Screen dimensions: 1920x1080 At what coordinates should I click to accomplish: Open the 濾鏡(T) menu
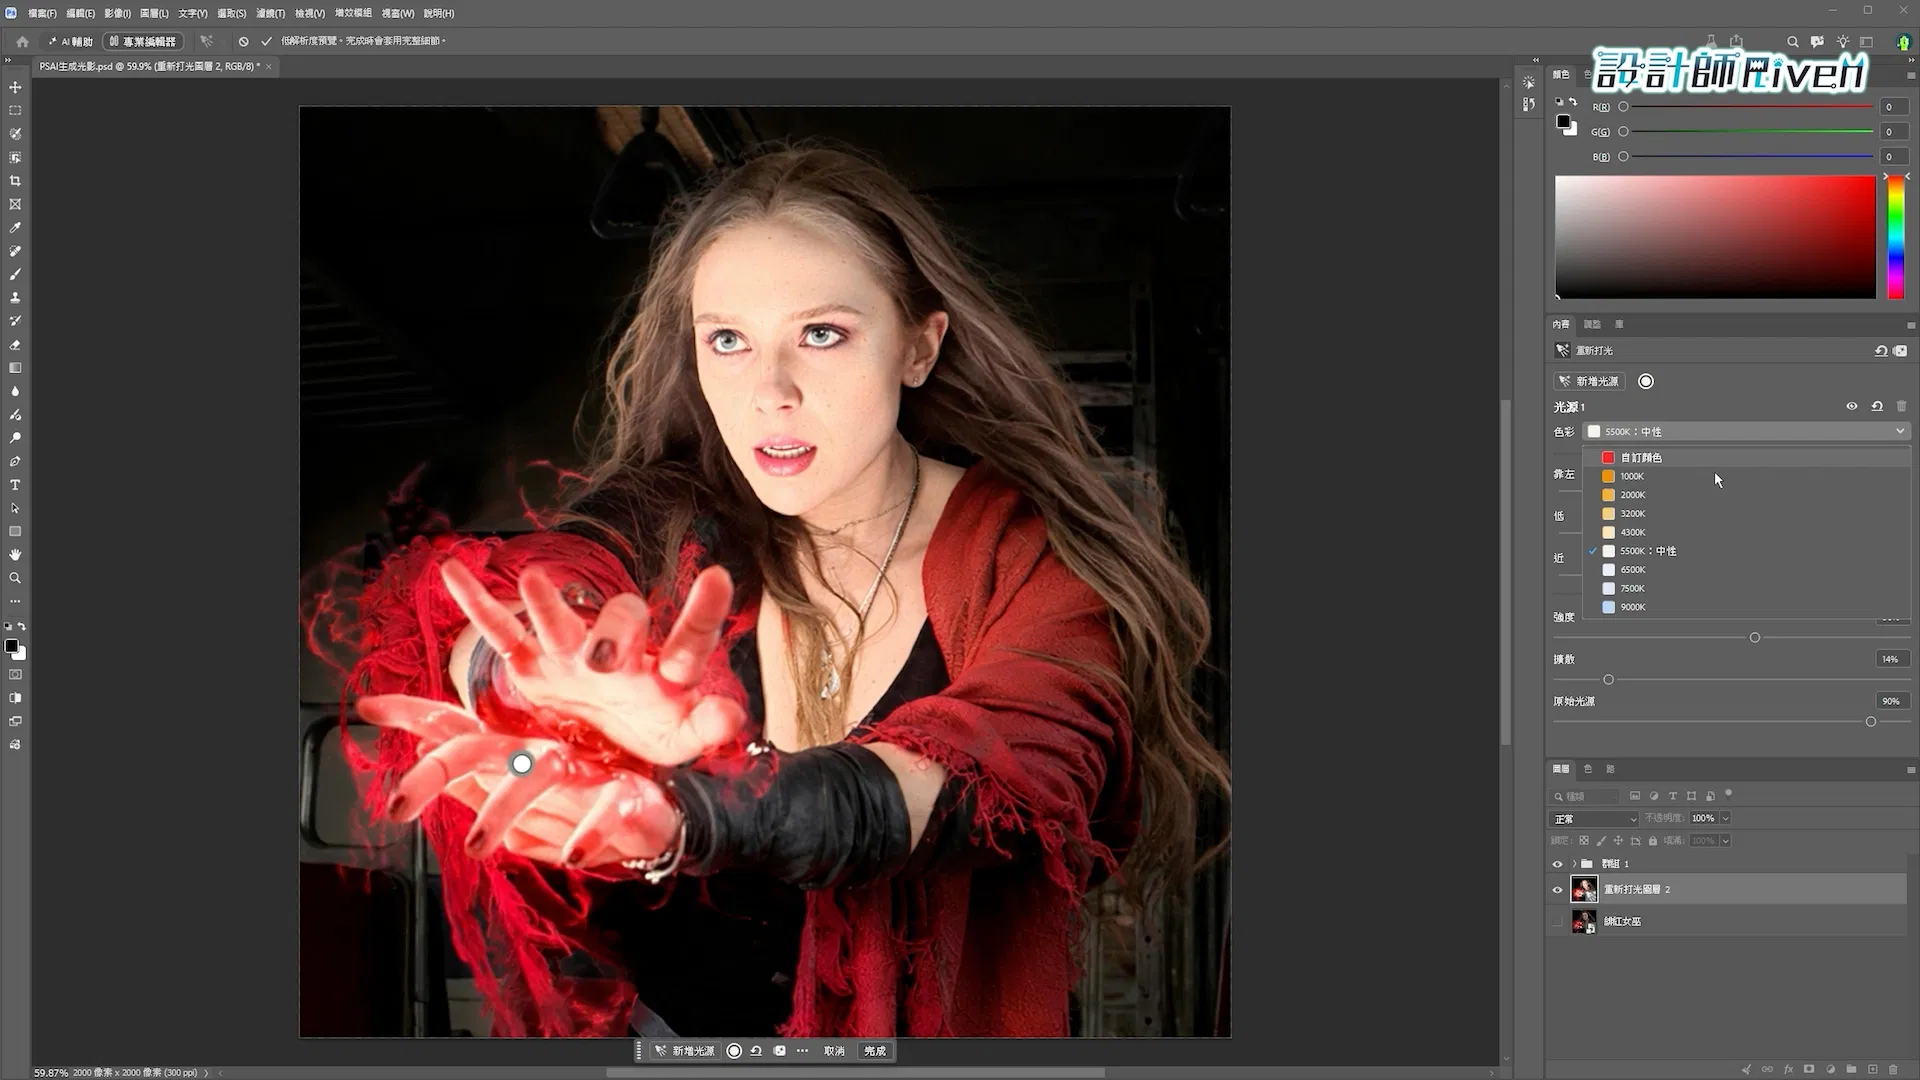pos(270,13)
